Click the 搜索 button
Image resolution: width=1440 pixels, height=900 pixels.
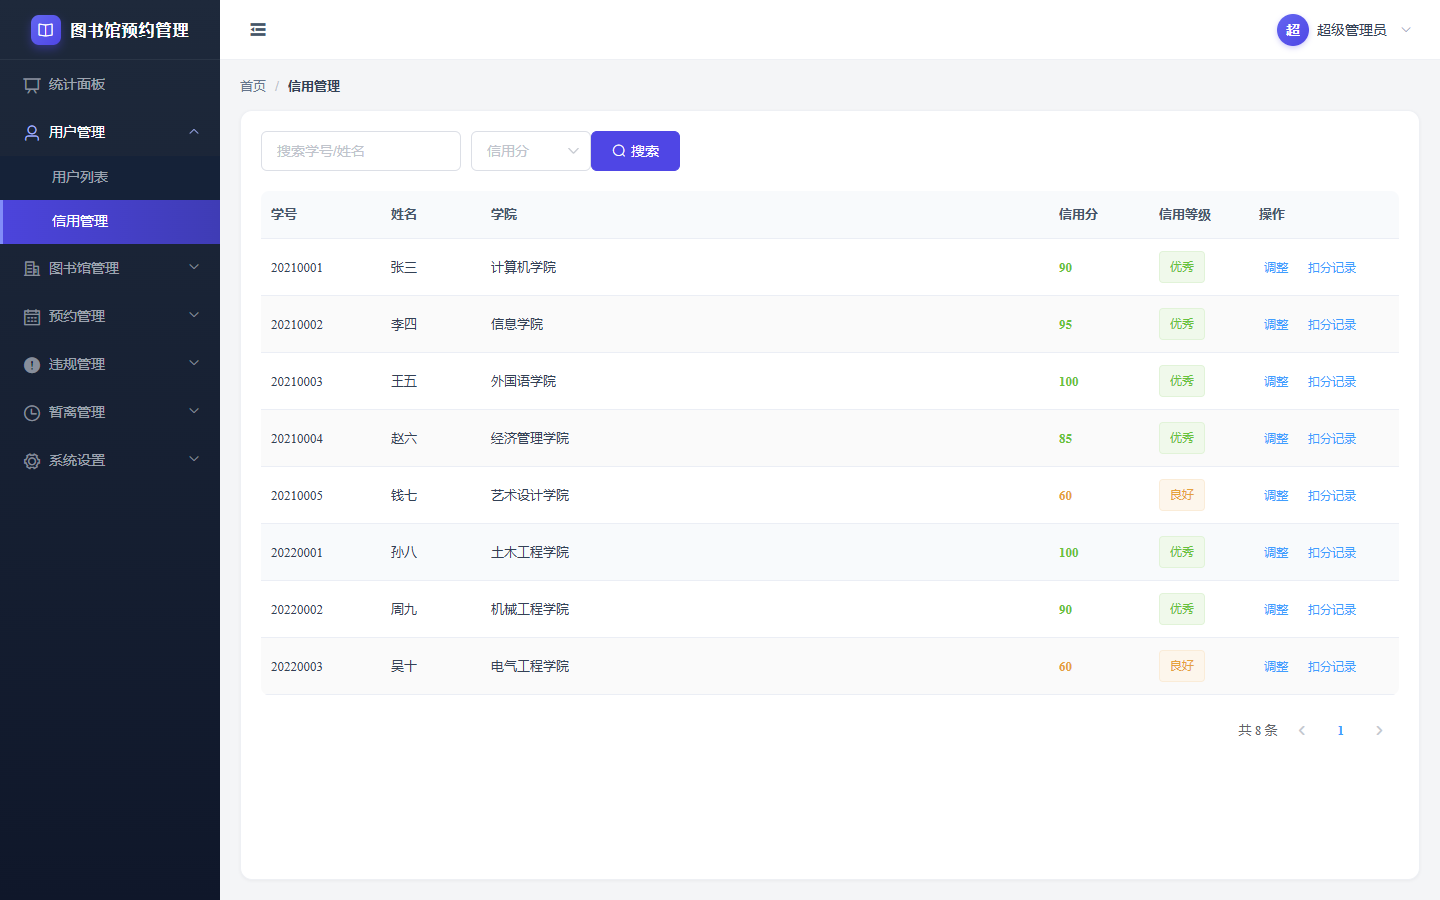tap(635, 151)
